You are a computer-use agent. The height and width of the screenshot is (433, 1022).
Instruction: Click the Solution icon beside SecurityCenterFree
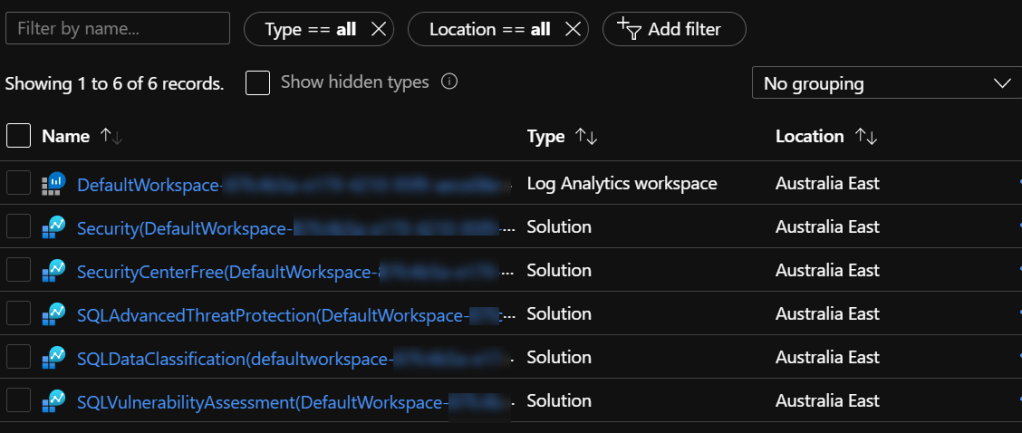coord(53,271)
